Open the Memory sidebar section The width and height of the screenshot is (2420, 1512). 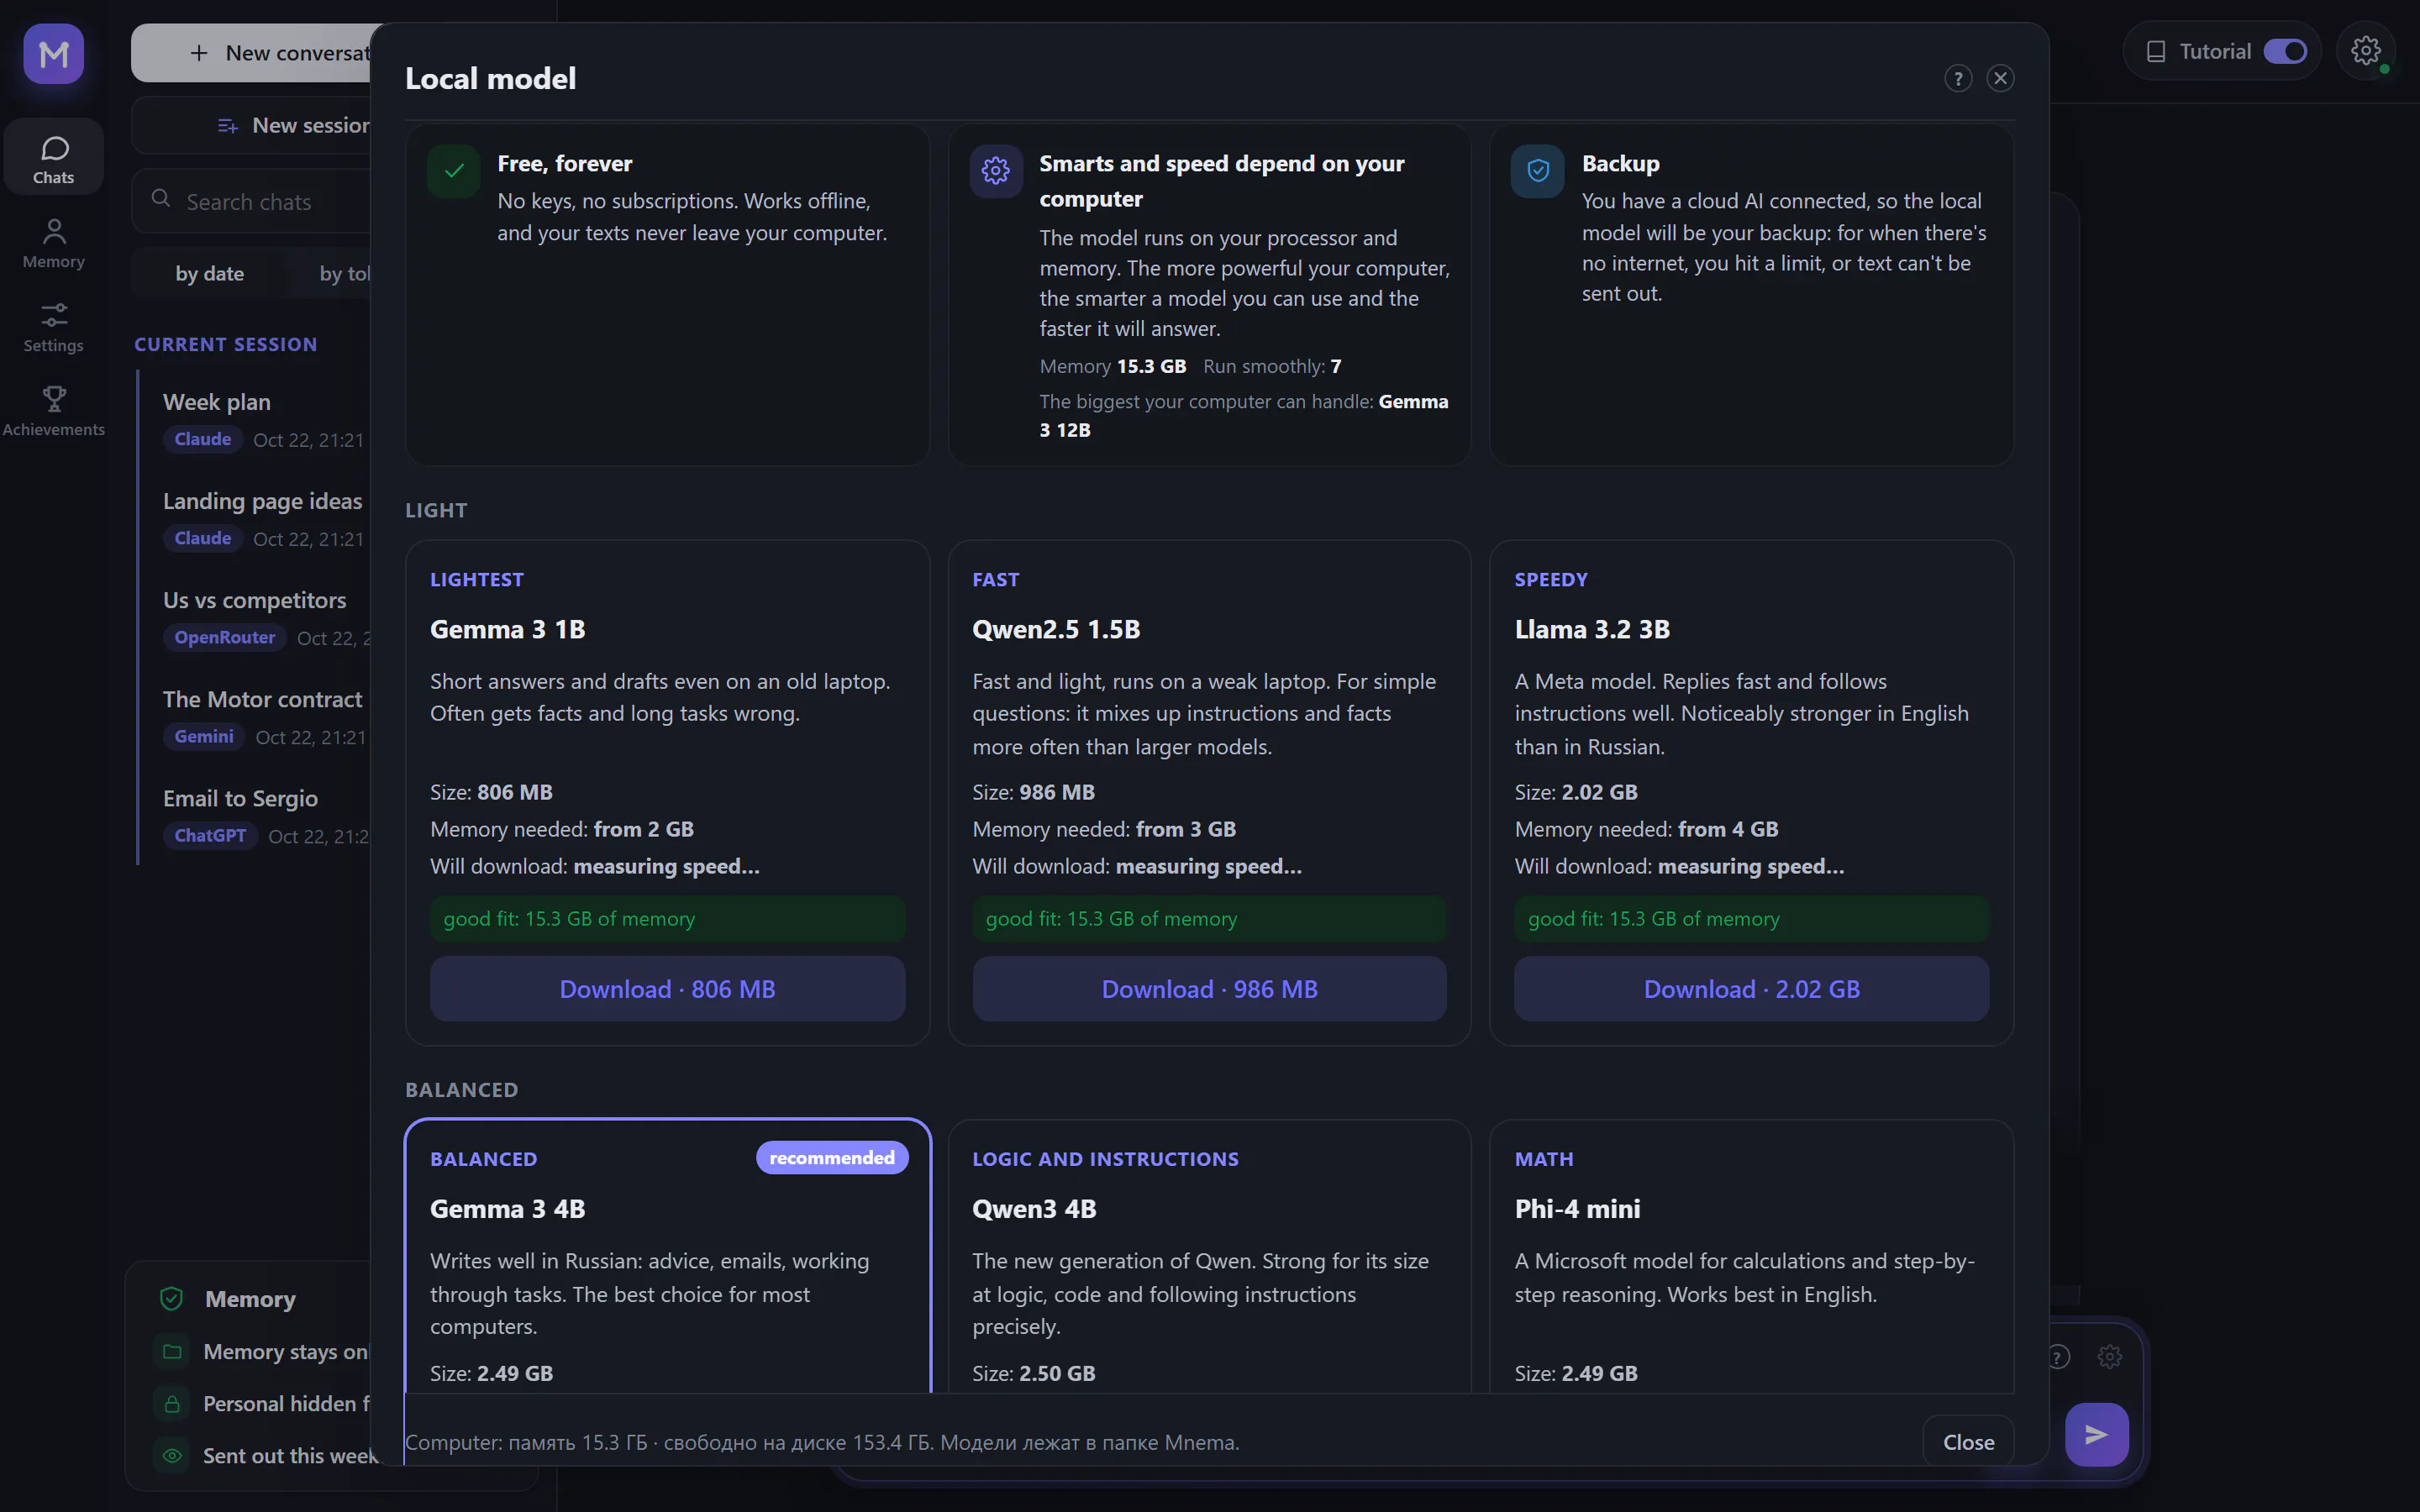coord(54,243)
